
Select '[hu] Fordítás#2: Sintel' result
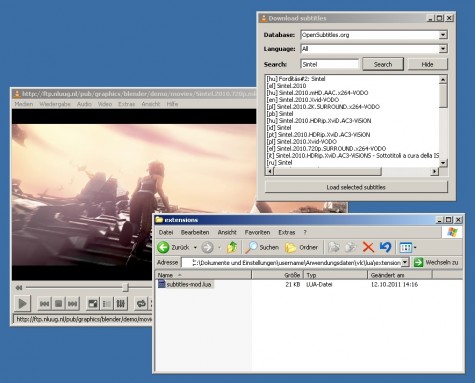(x=296, y=79)
